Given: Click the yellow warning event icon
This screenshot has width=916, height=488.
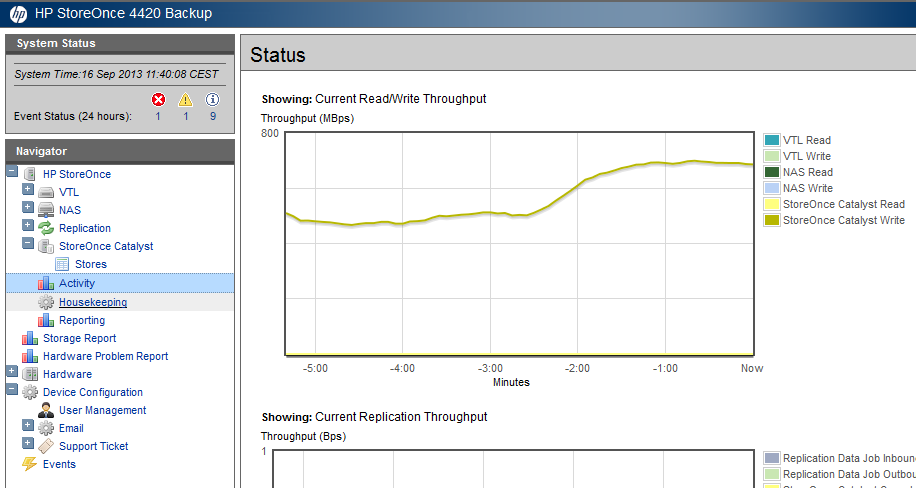Looking at the screenshot, I should click(185, 99).
